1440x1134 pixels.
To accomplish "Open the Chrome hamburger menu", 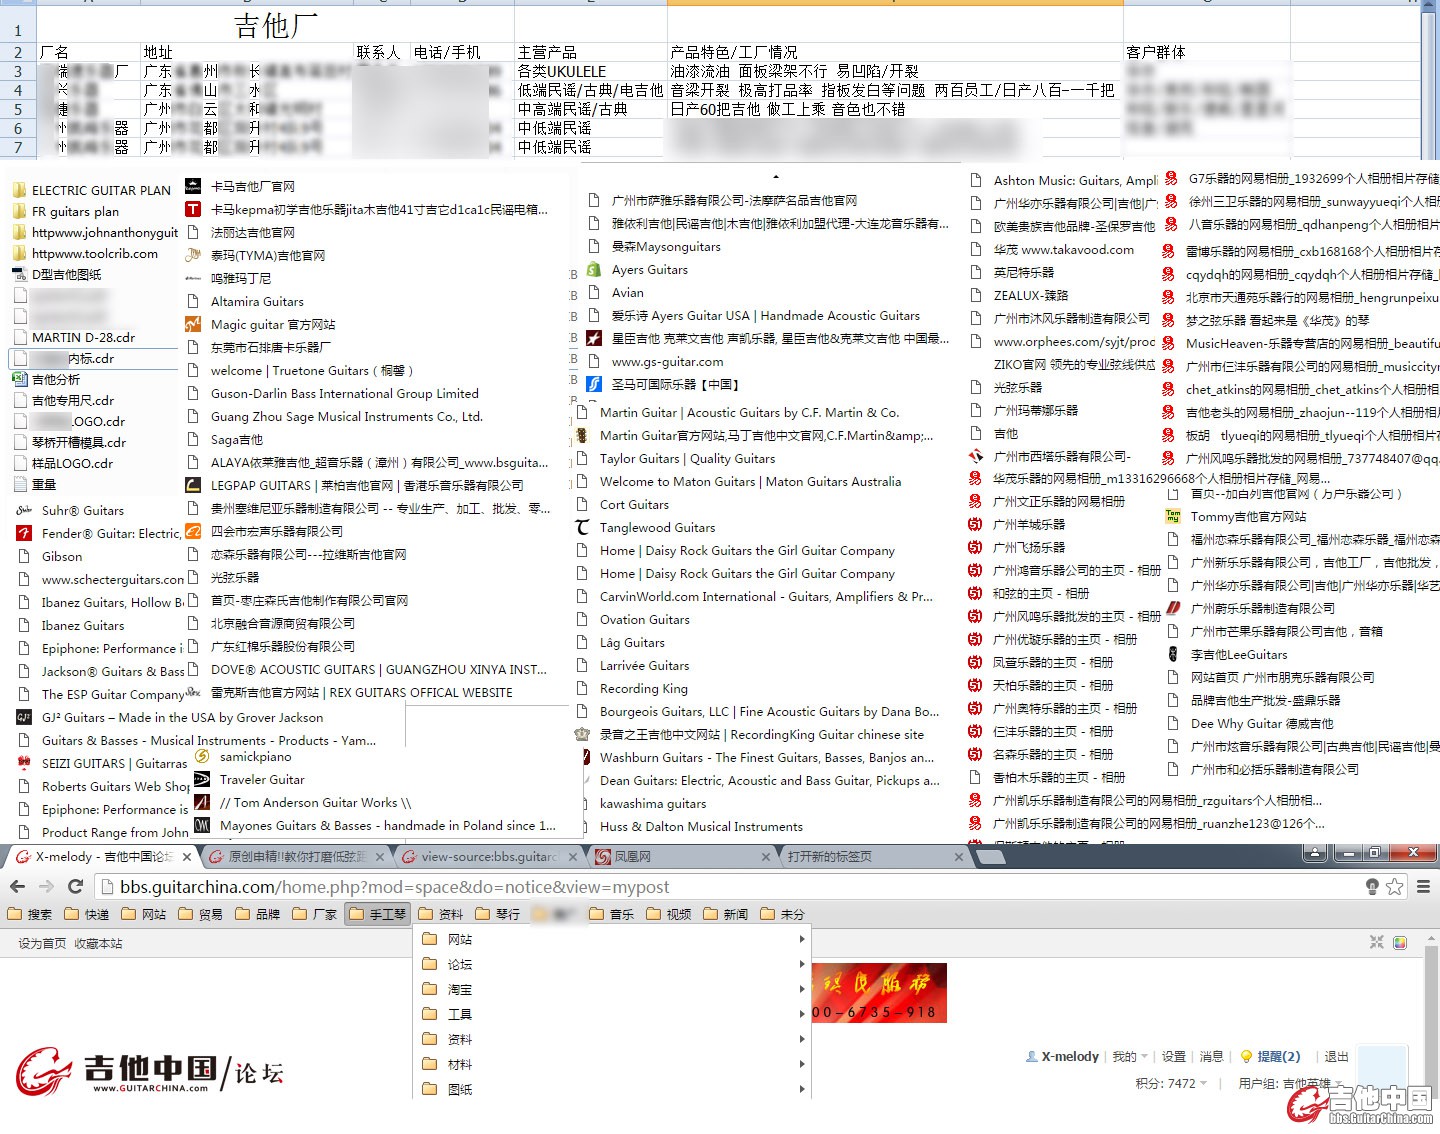I will tap(1423, 887).
